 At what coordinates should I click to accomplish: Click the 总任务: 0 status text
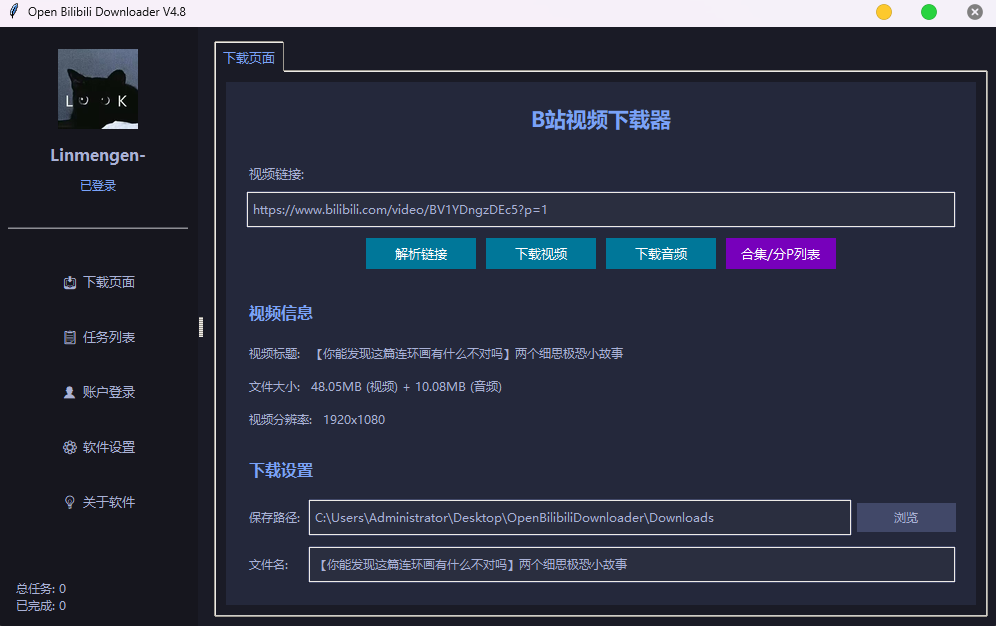point(41,589)
